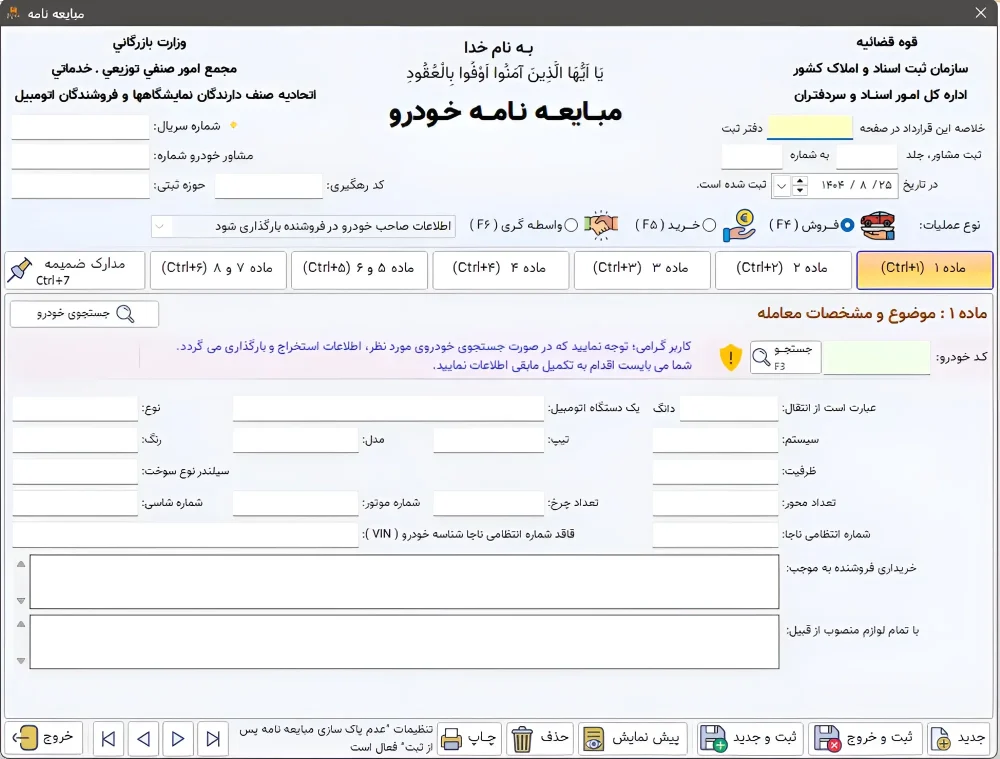Open the اطلاعات صاحب خودرو dropdown
The height and width of the screenshot is (759, 1000).
tap(161, 226)
